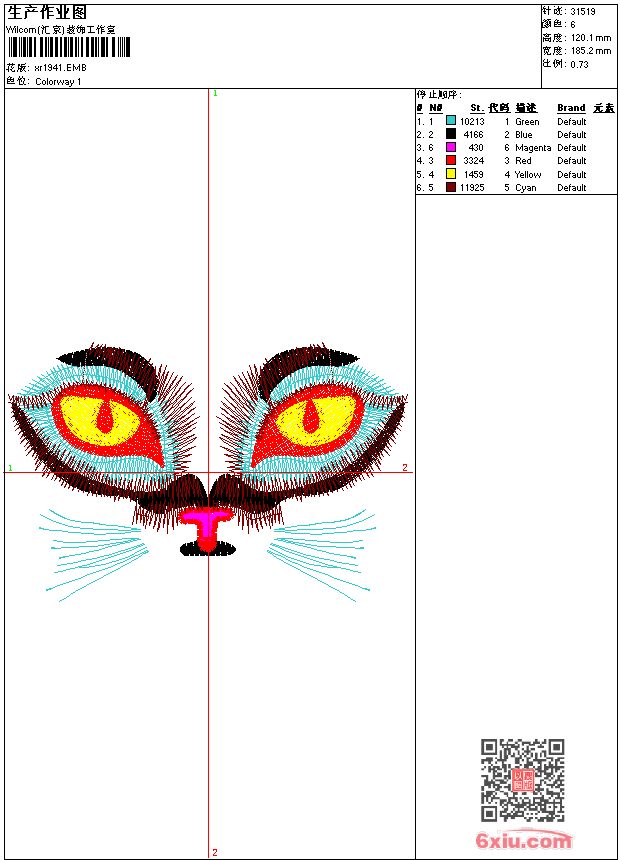Screen dimensions: 620x860
Task: Click the Yellow description cell
Action: (528, 175)
